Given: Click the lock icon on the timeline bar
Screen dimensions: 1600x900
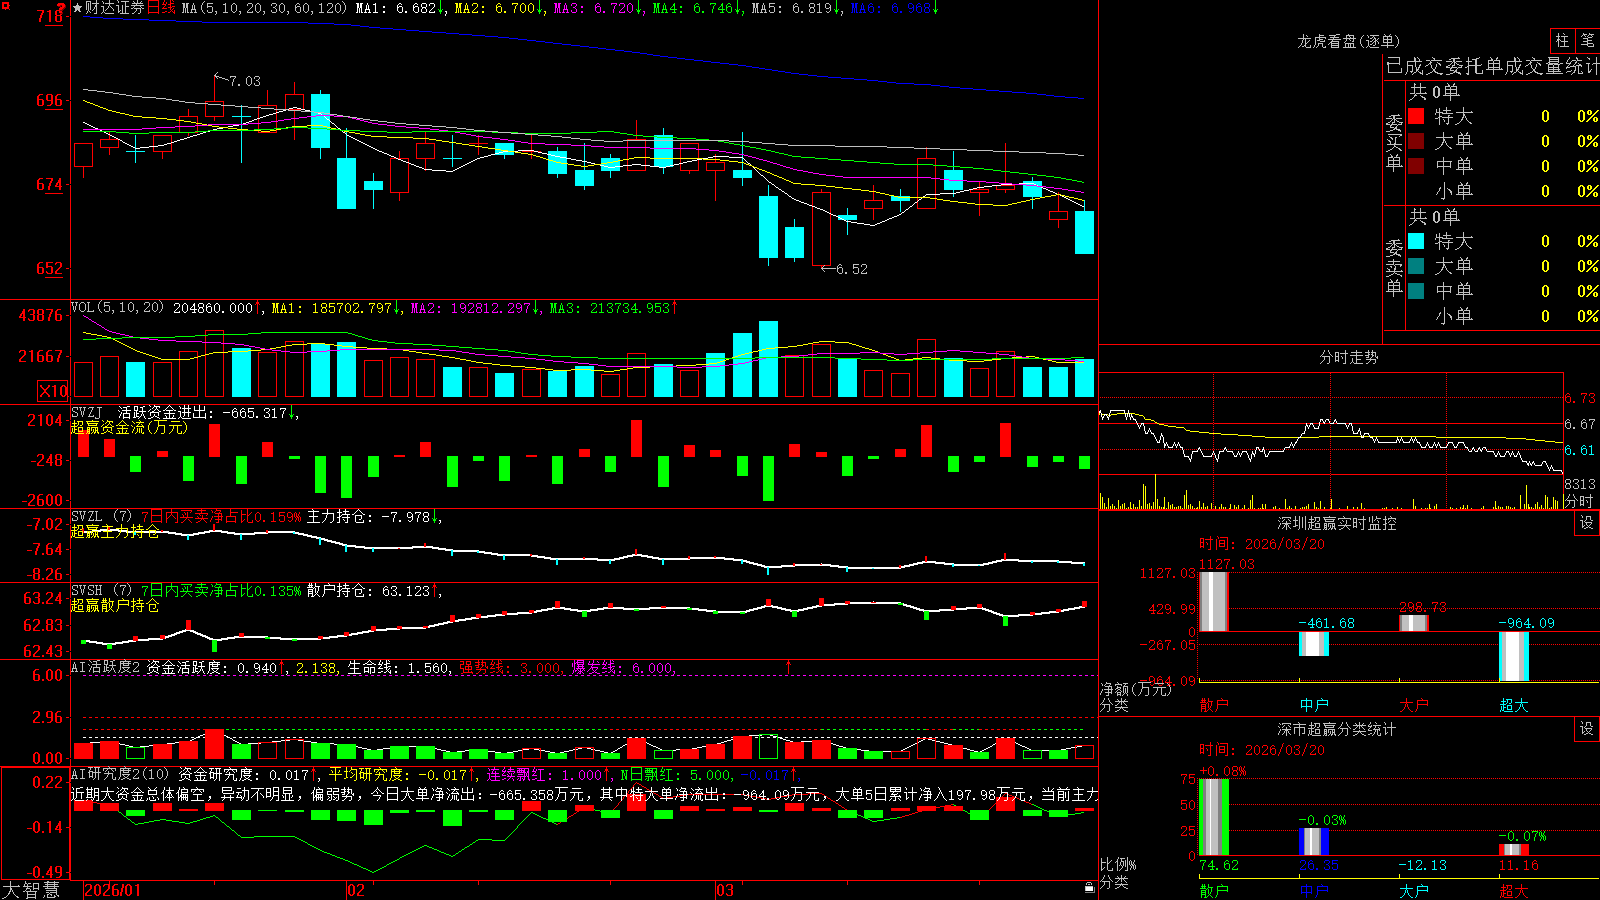Looking at the screenshot, I should (x=1089, y=887).
